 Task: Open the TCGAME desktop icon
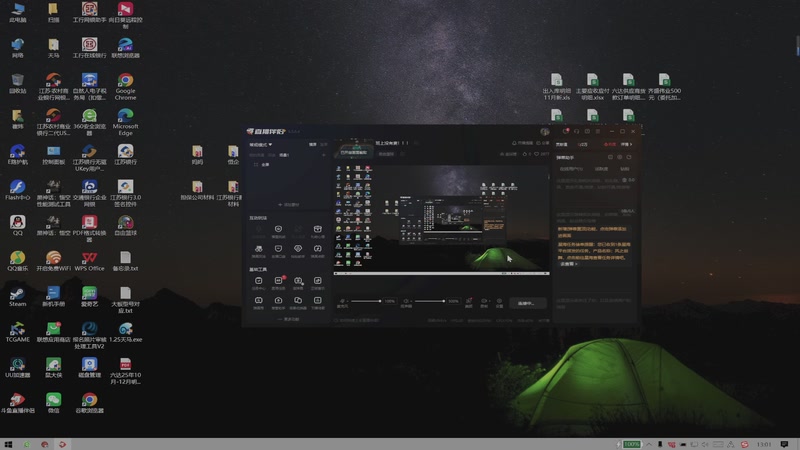[17, 332]
